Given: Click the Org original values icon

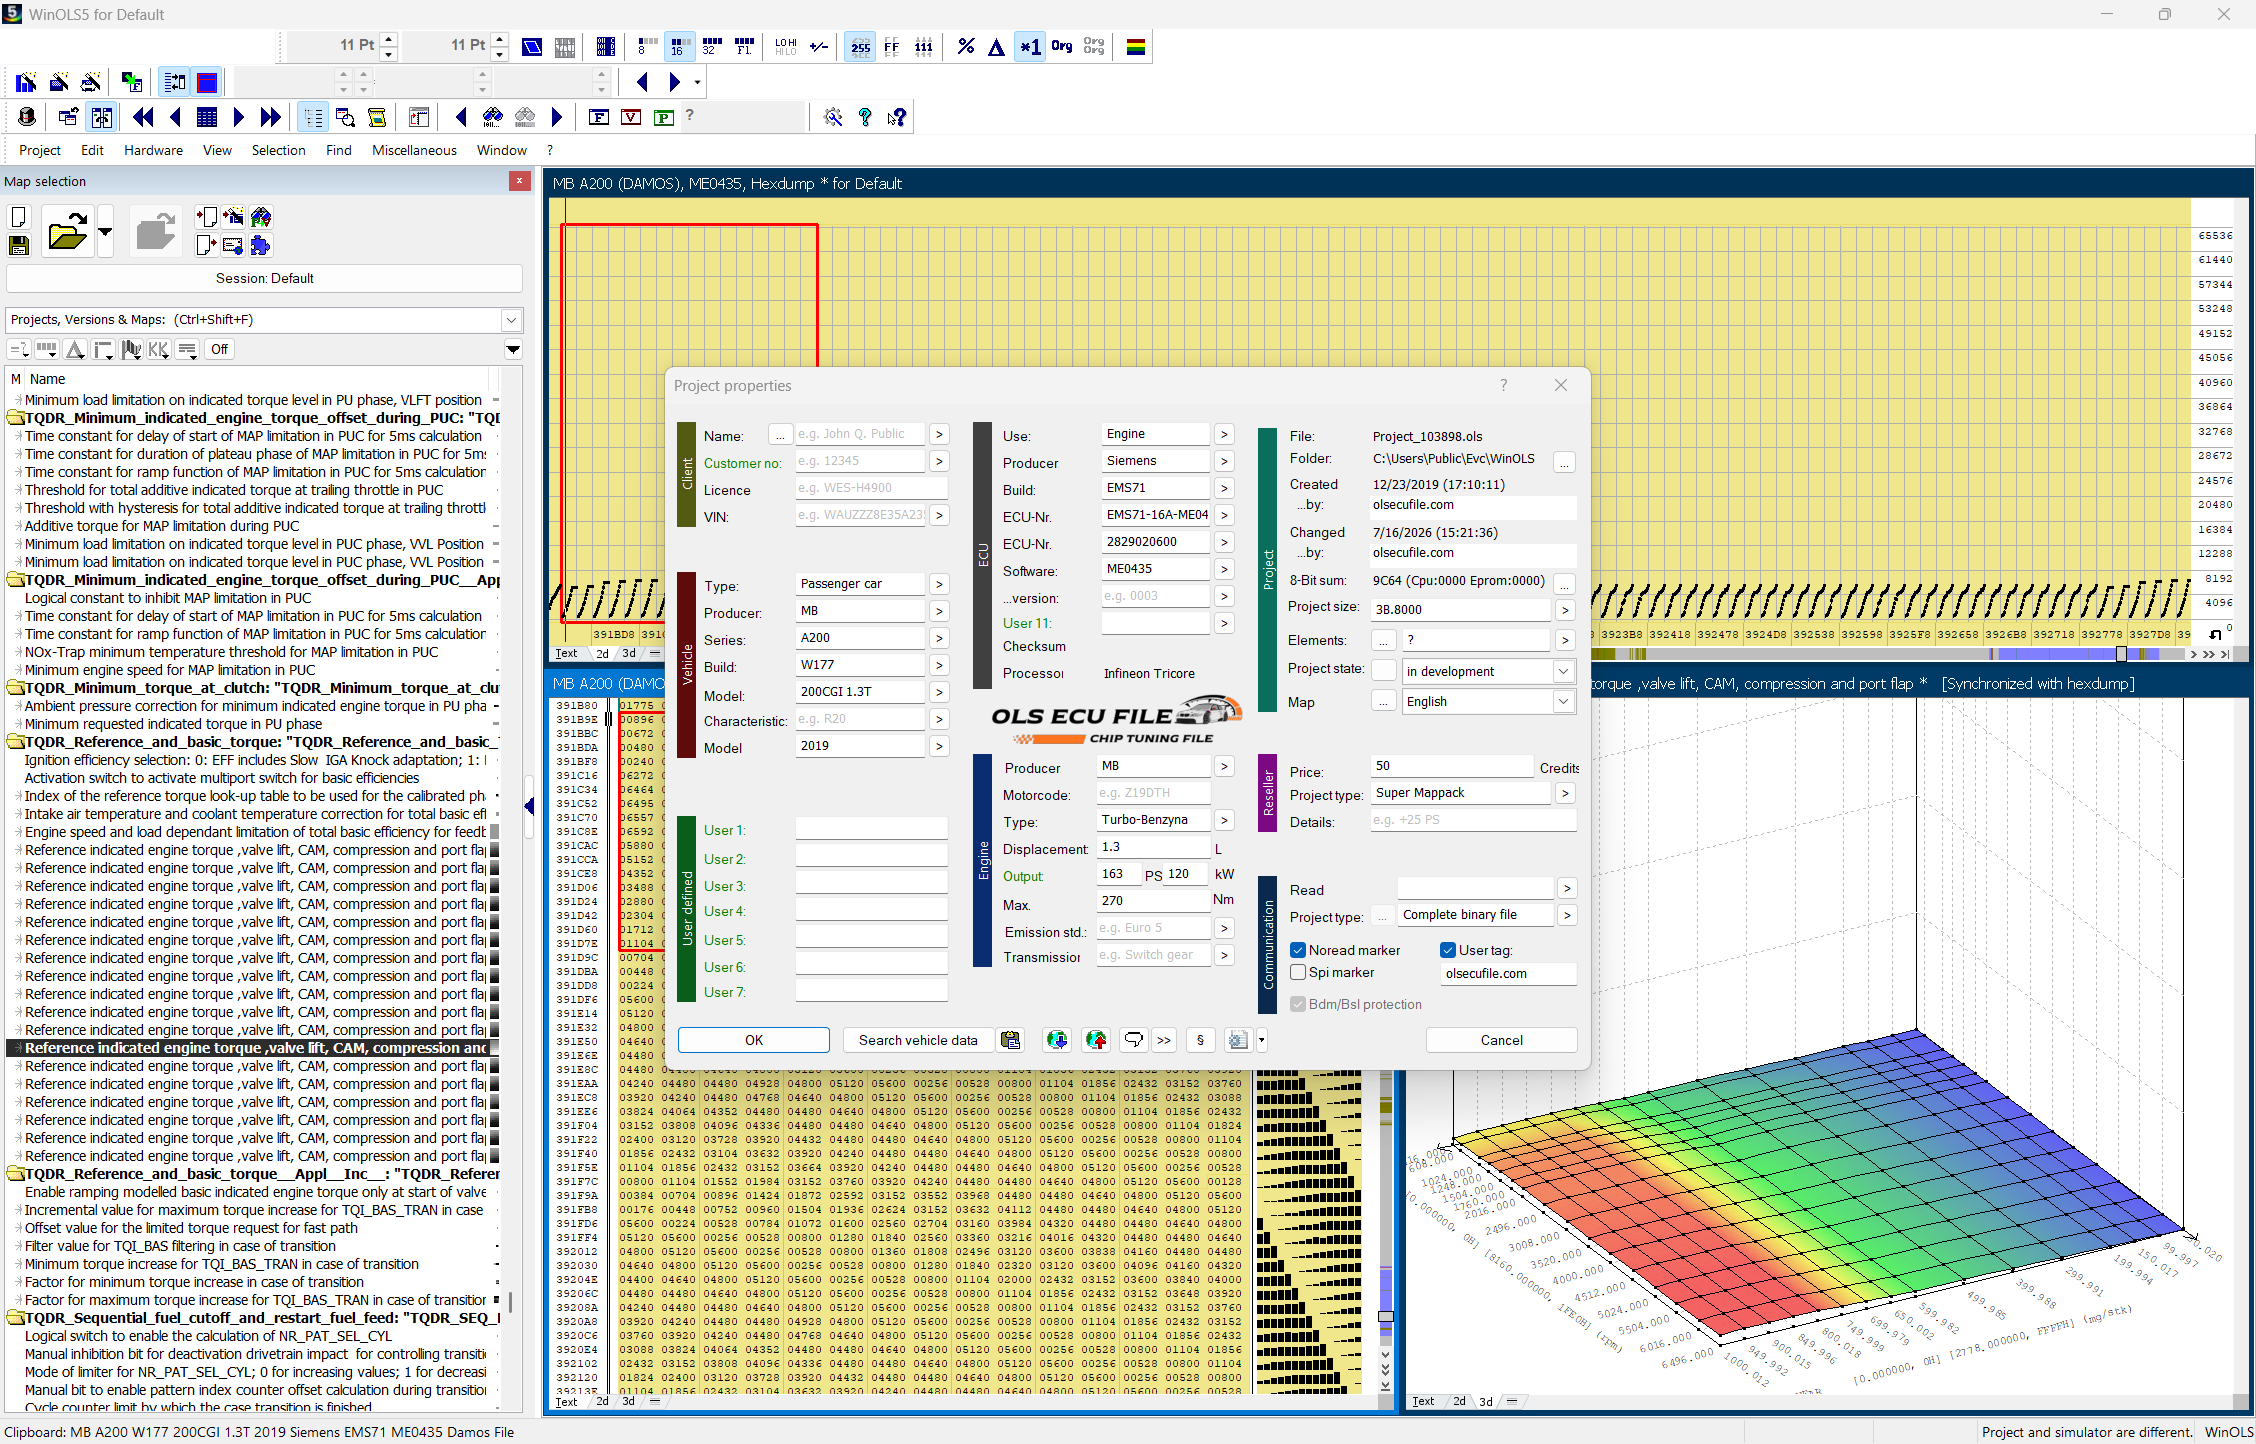Looking at the screenshot, I should click(1062, 47).
